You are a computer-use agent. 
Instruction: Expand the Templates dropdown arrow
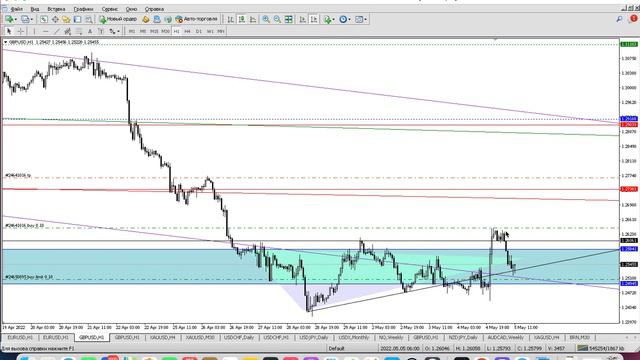366,19
